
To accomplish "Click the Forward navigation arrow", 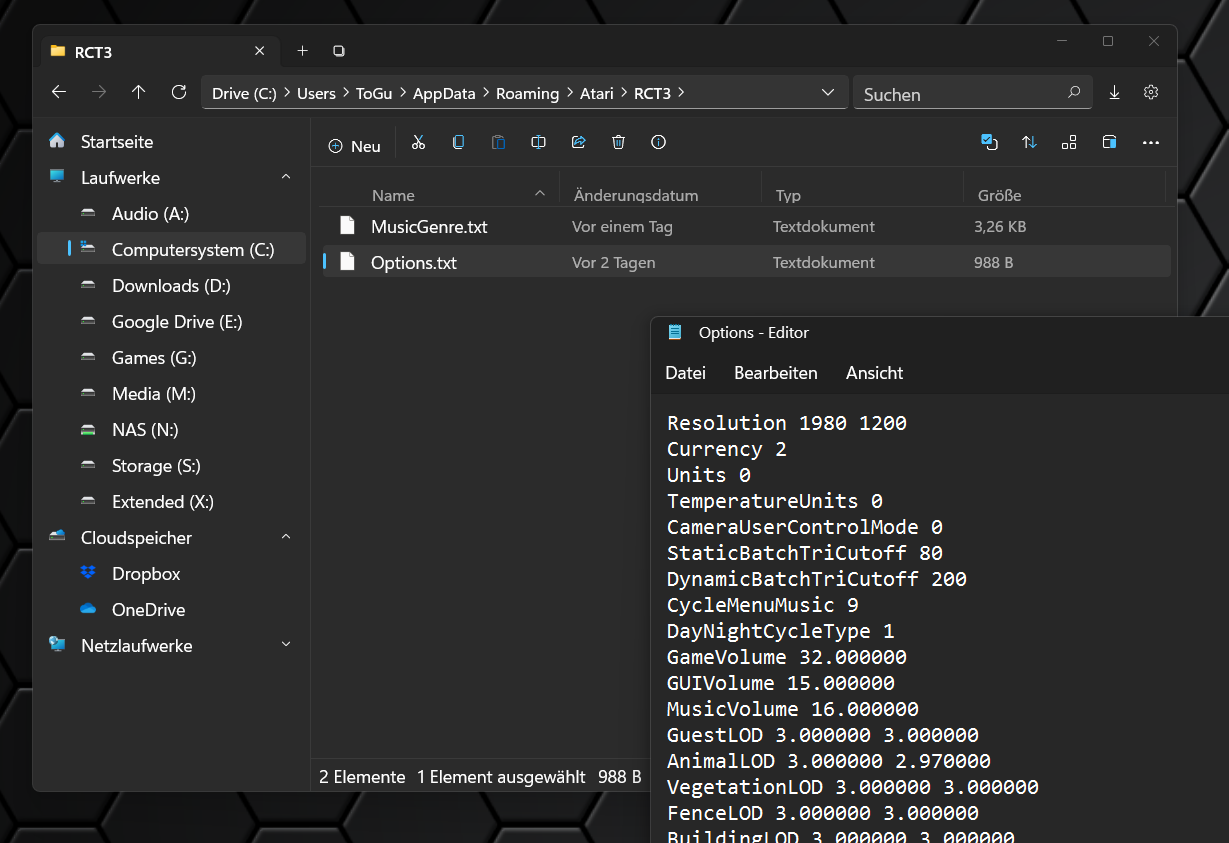I will (99, 93).
